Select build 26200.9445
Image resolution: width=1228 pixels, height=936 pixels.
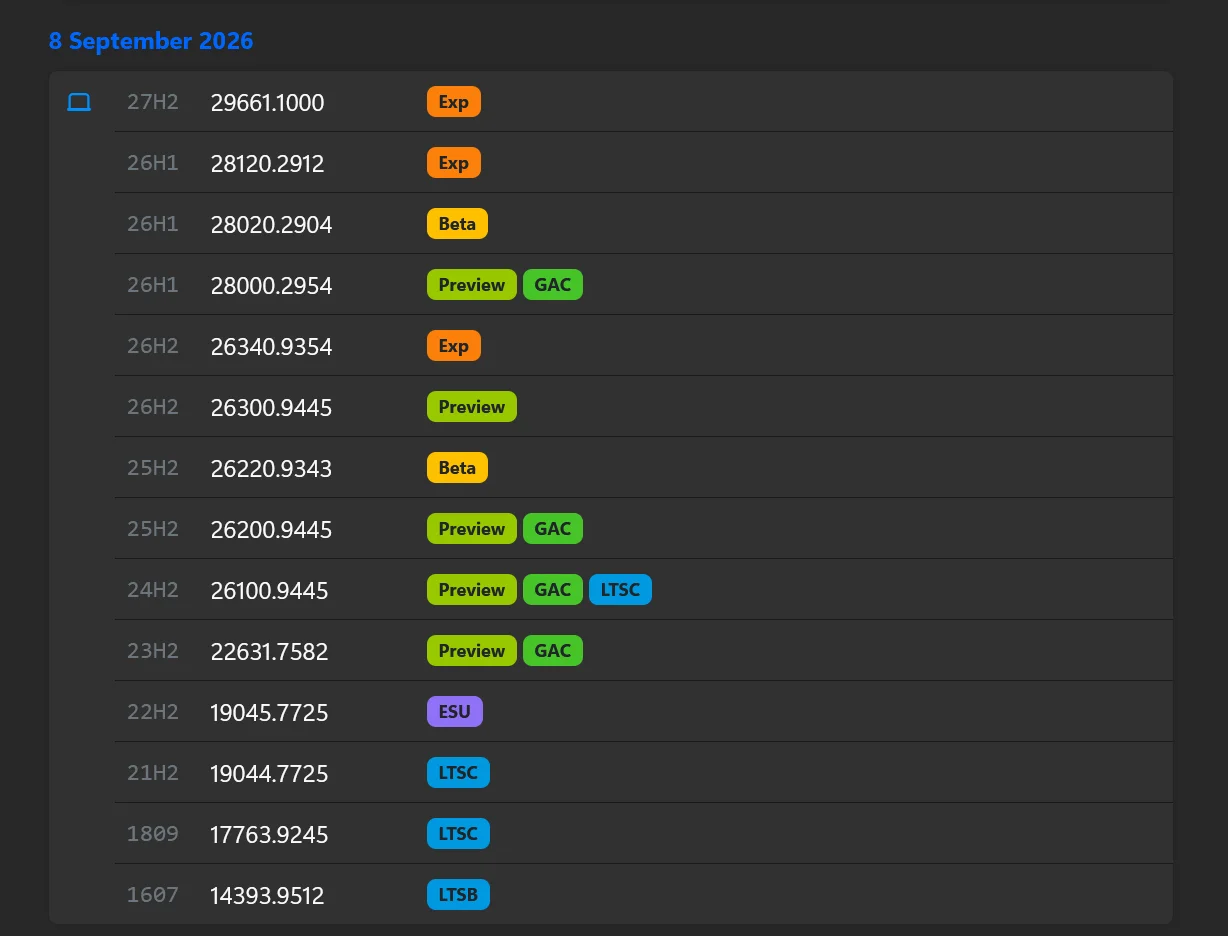(x=271, y=529)
